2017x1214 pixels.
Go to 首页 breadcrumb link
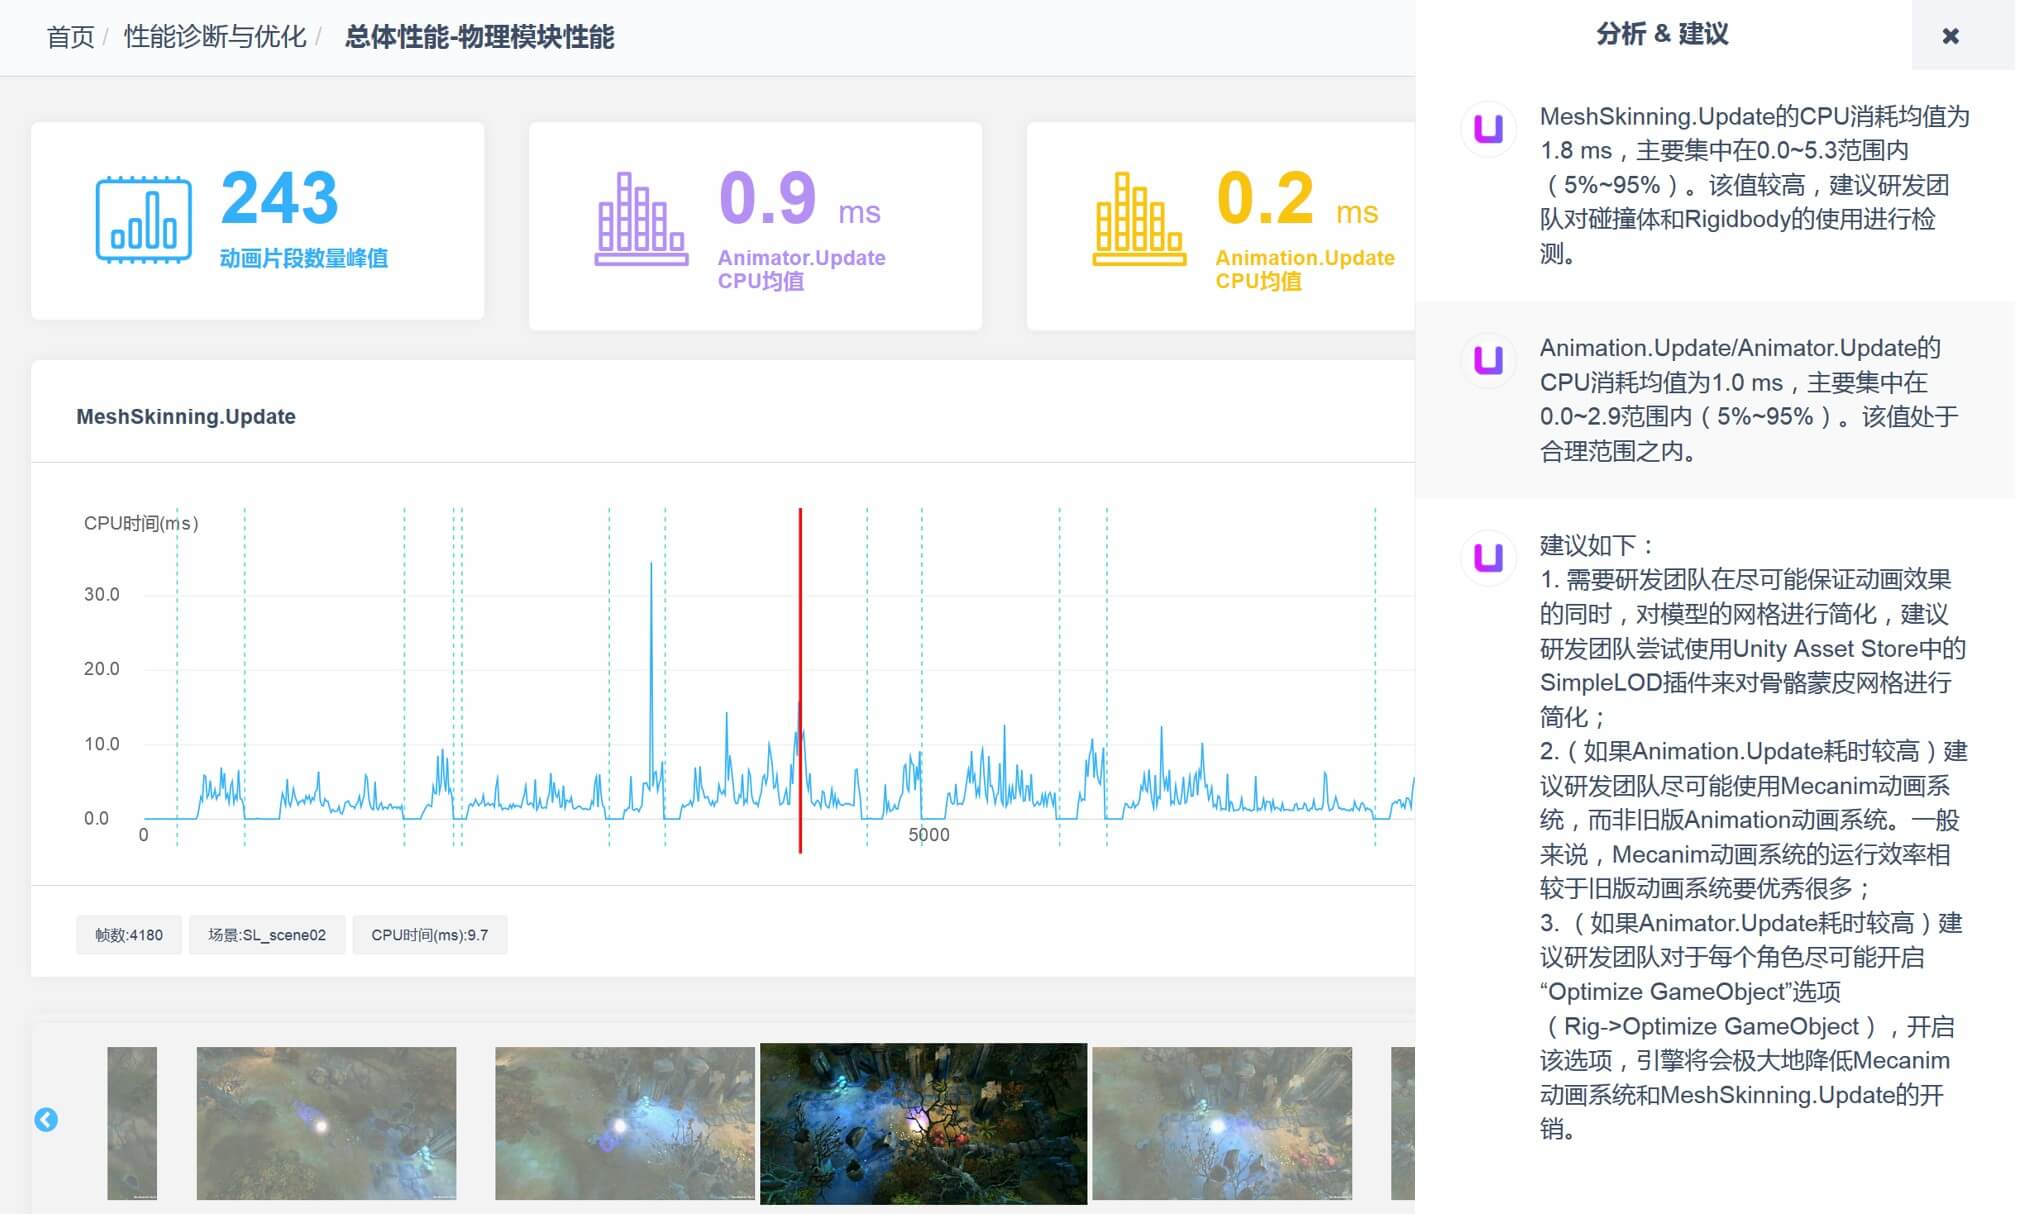tap(70, 38)
